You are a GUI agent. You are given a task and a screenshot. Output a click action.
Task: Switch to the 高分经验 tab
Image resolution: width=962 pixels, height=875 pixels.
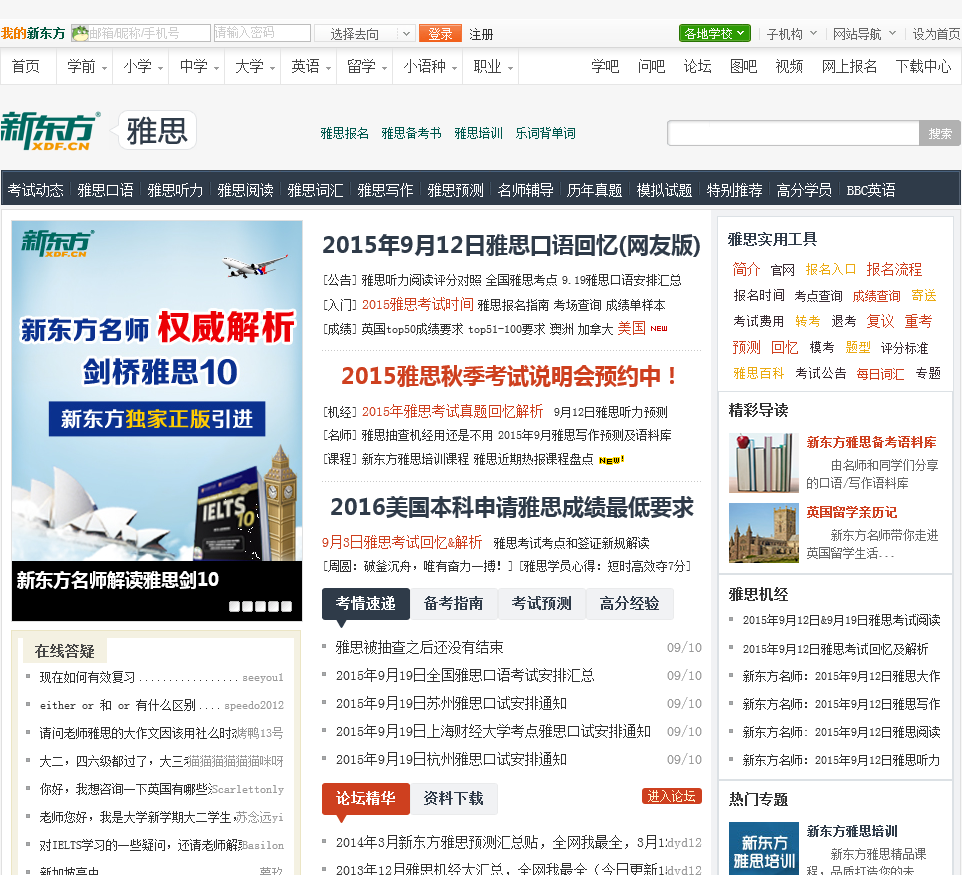coord(629,604)
